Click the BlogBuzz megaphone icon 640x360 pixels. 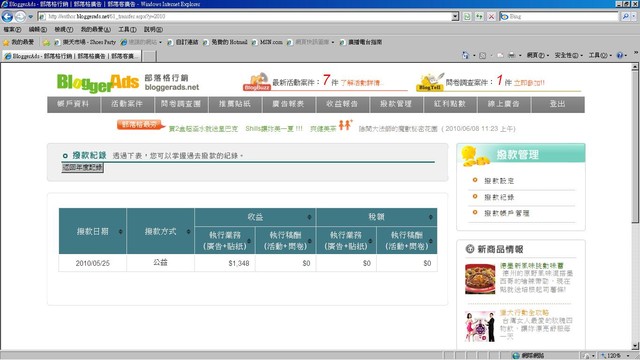click(x=257, y=82)
